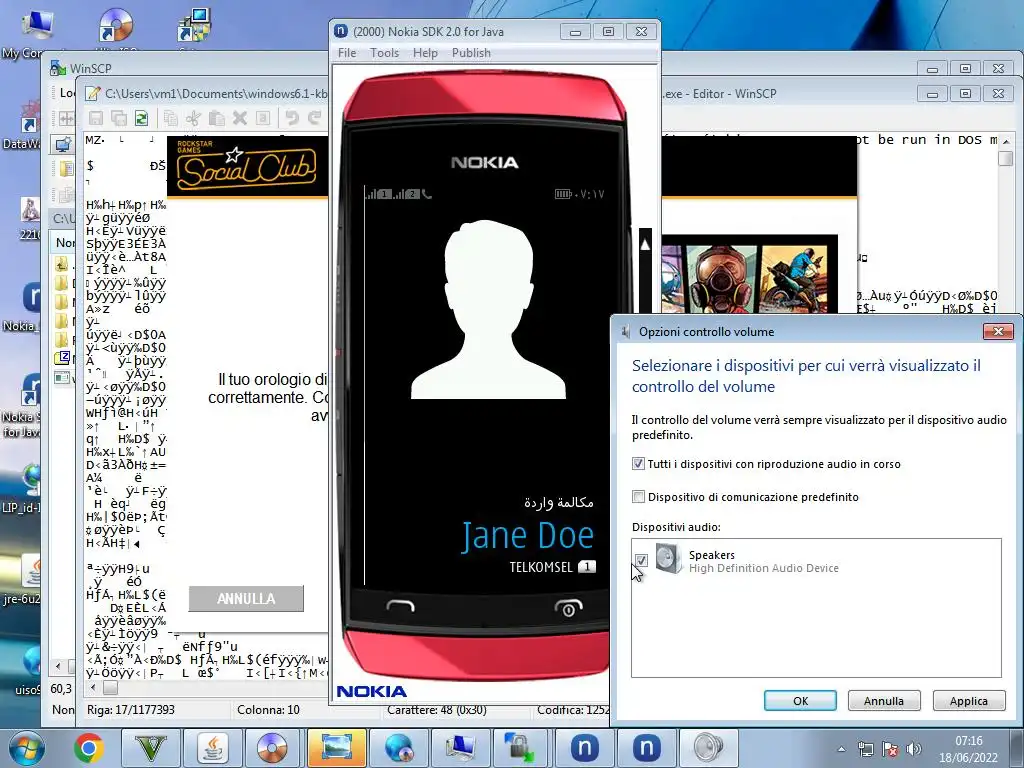This screenshot has height=768, width=1024.
Task: Click the Select All icon in the editor toolbar
Action: (x=263, y=118)
